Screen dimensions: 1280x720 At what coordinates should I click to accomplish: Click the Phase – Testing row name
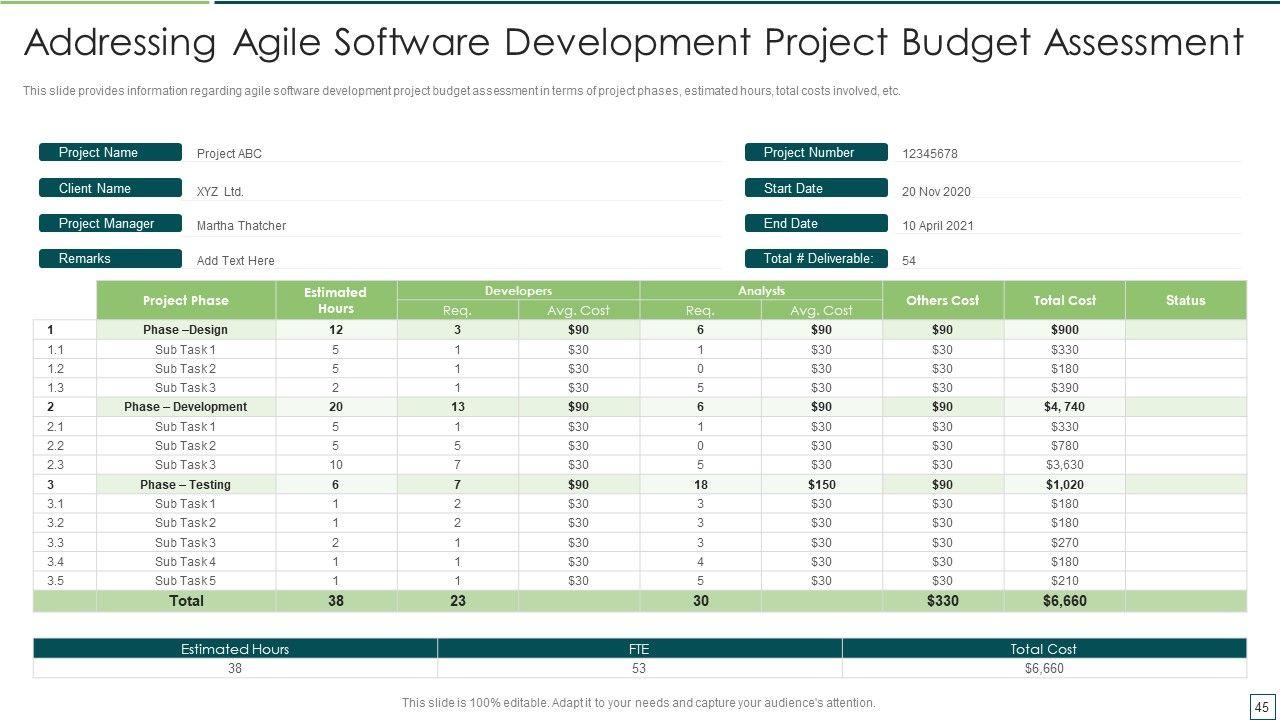coord(186,485)
